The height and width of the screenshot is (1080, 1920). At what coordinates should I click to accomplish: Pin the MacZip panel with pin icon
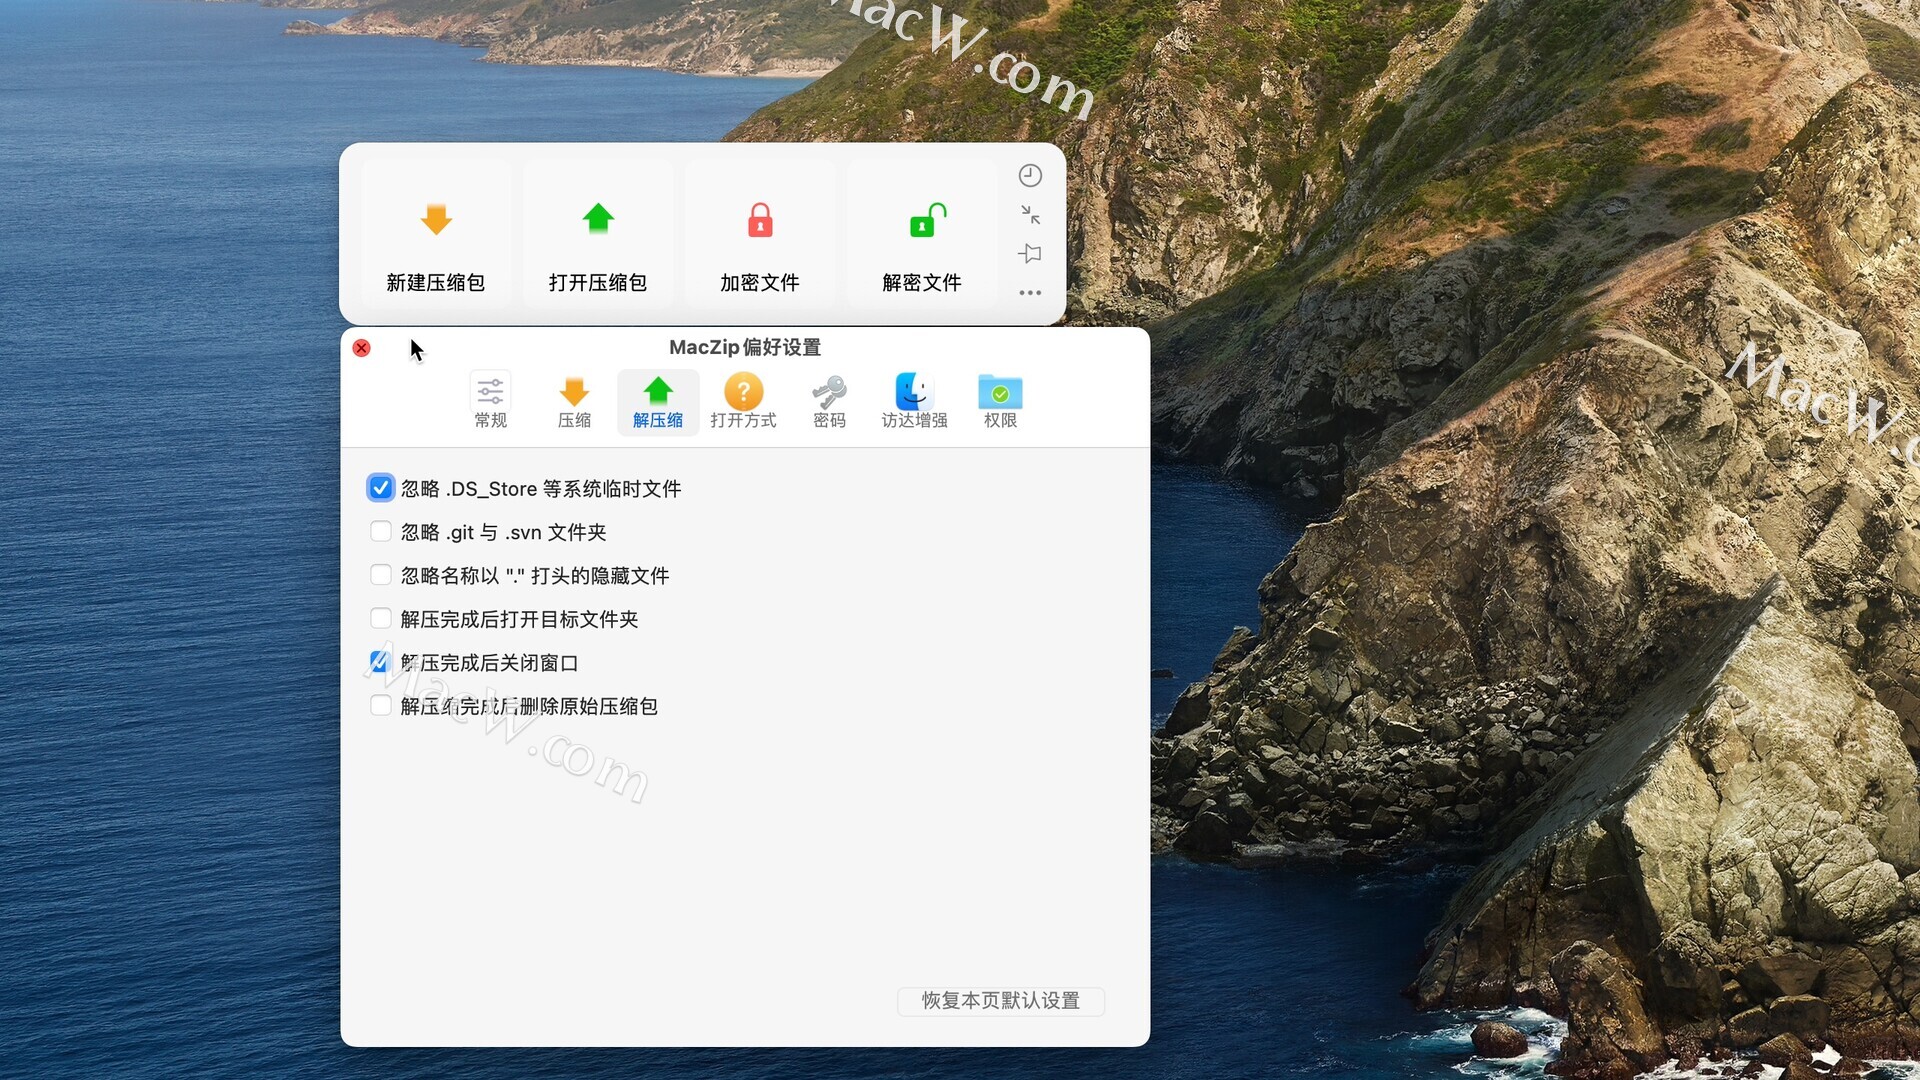(1030, 254)
